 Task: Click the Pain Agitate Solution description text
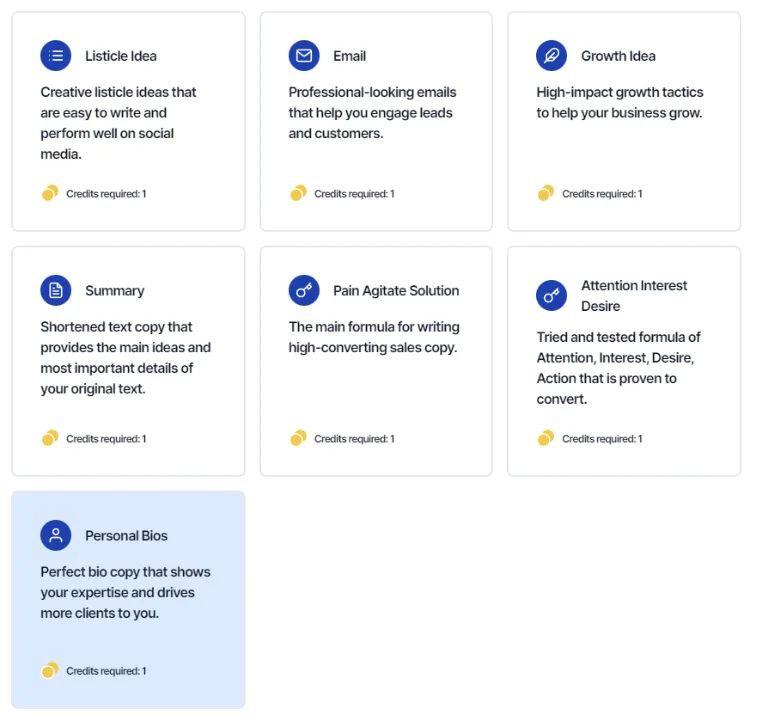tap(374, 337)
